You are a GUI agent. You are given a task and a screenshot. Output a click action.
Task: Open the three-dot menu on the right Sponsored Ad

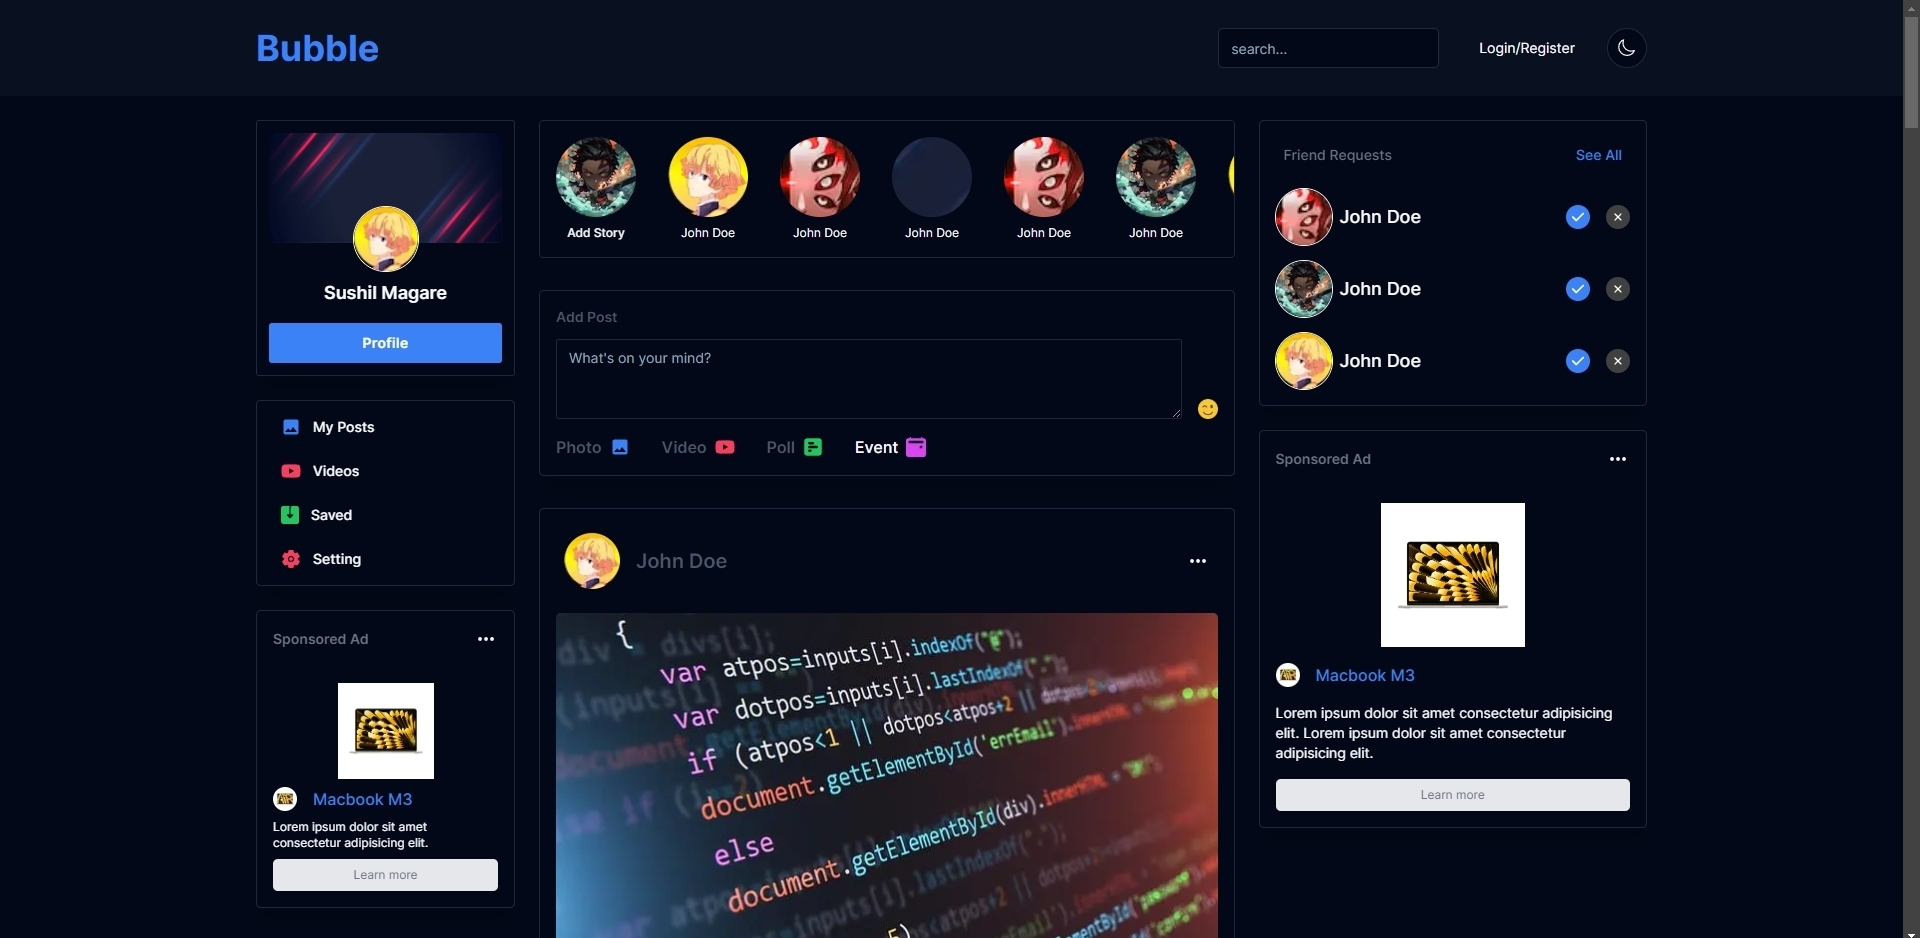click(1618, 459)
